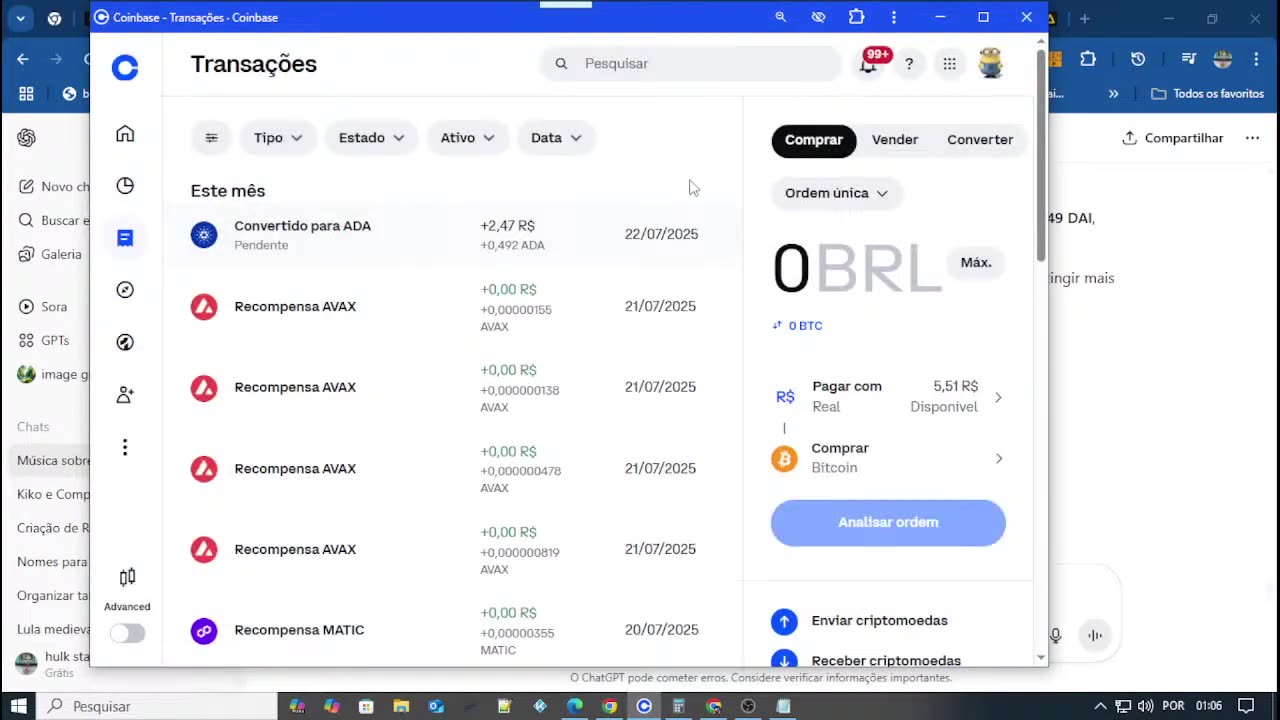Image resolution: width=1280 pixels, height=720 pixels.
Task: Open Advanced trading candlestick icon
Action: [127, 577]
